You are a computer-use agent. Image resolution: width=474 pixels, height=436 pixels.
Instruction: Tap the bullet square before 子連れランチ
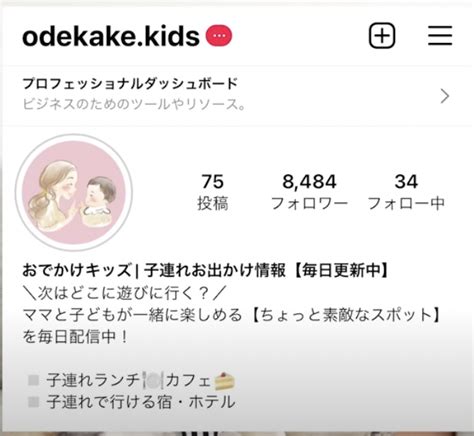point(33,380)
